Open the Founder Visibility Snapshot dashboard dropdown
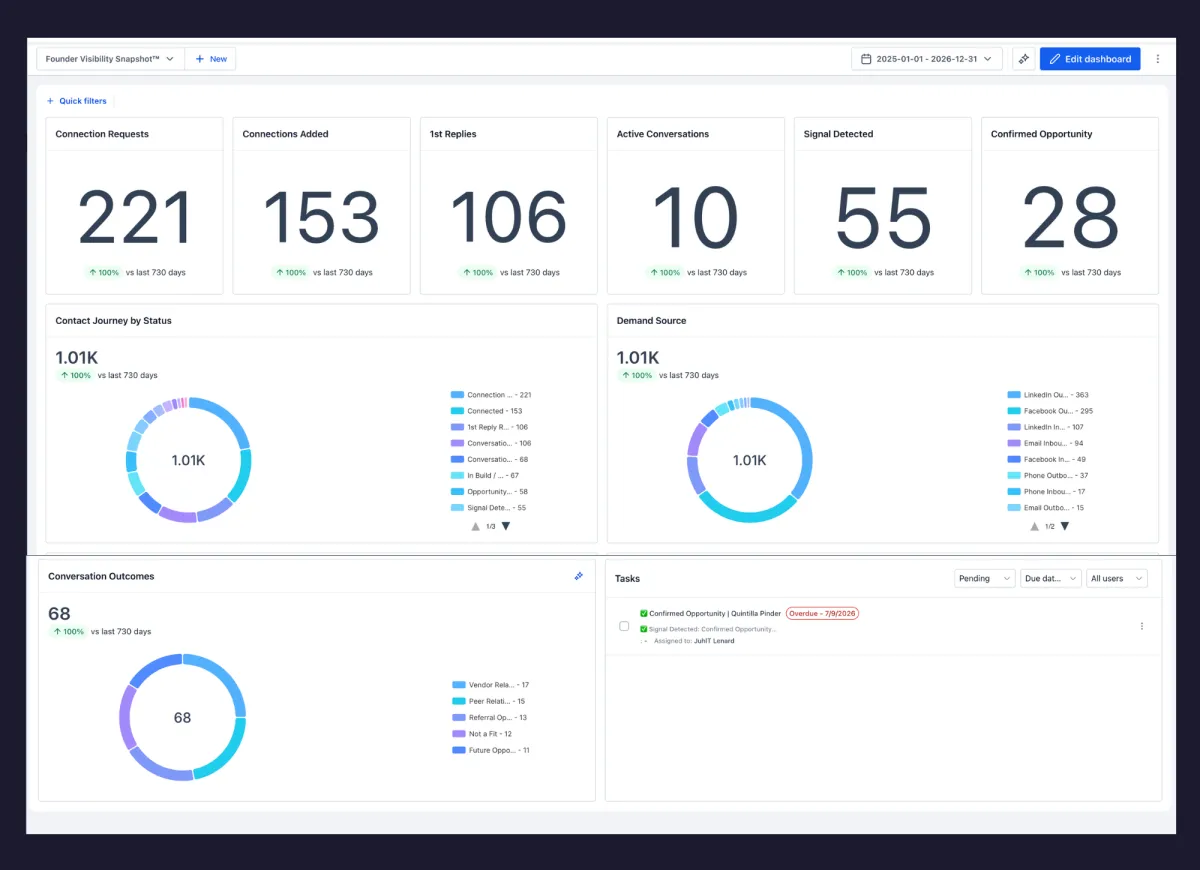The height and width of the screenshot is (870, 1200). point(111,59)
